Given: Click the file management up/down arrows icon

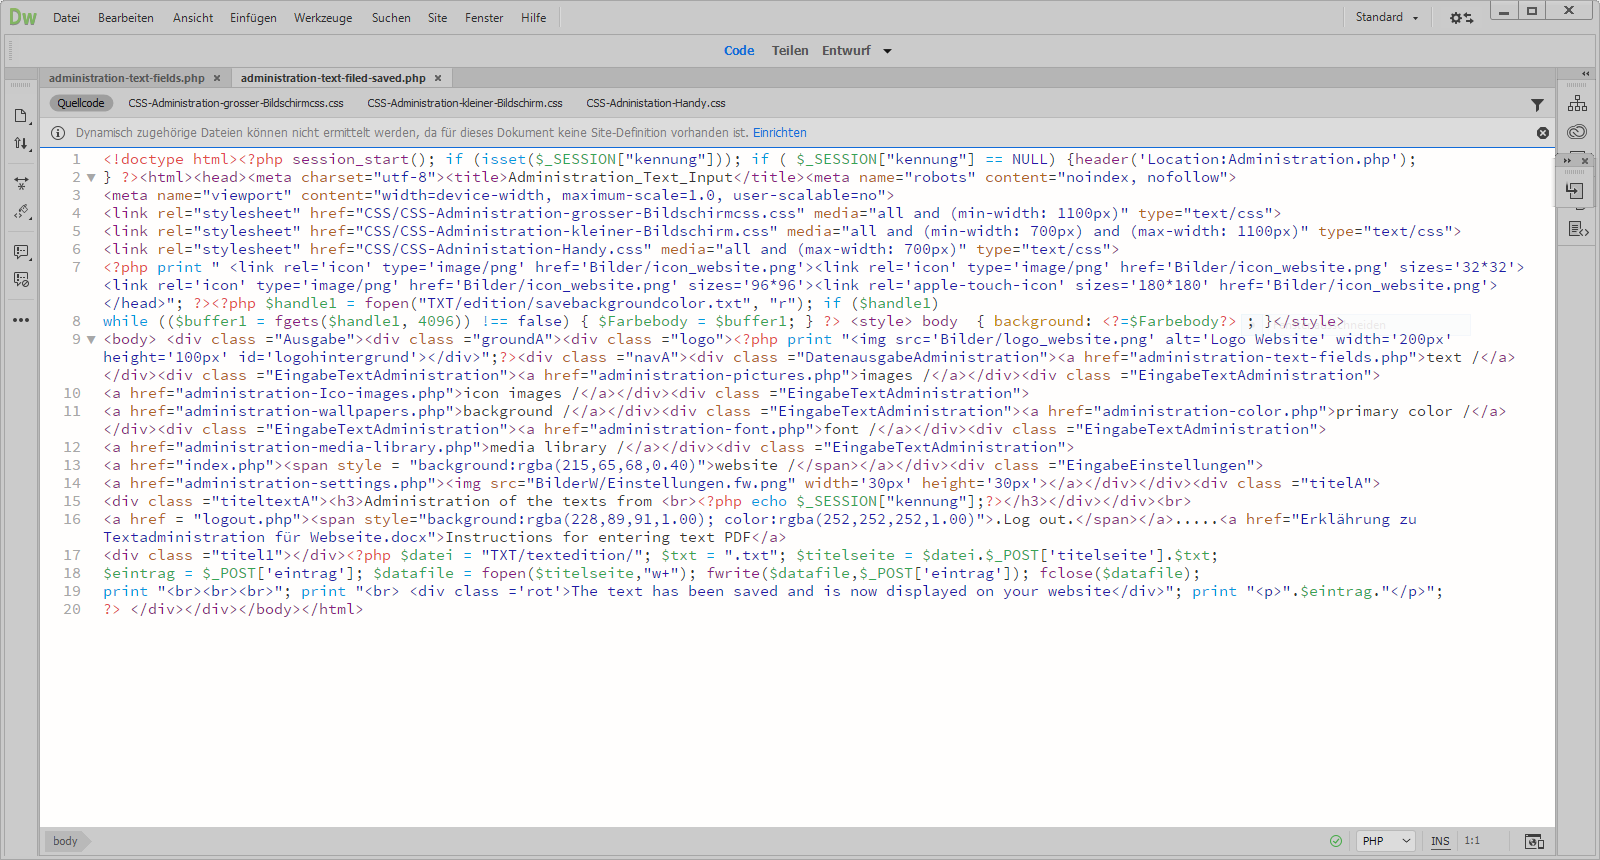Looking at the screenshot, I should pyautogui.click(x=21, y=144).
